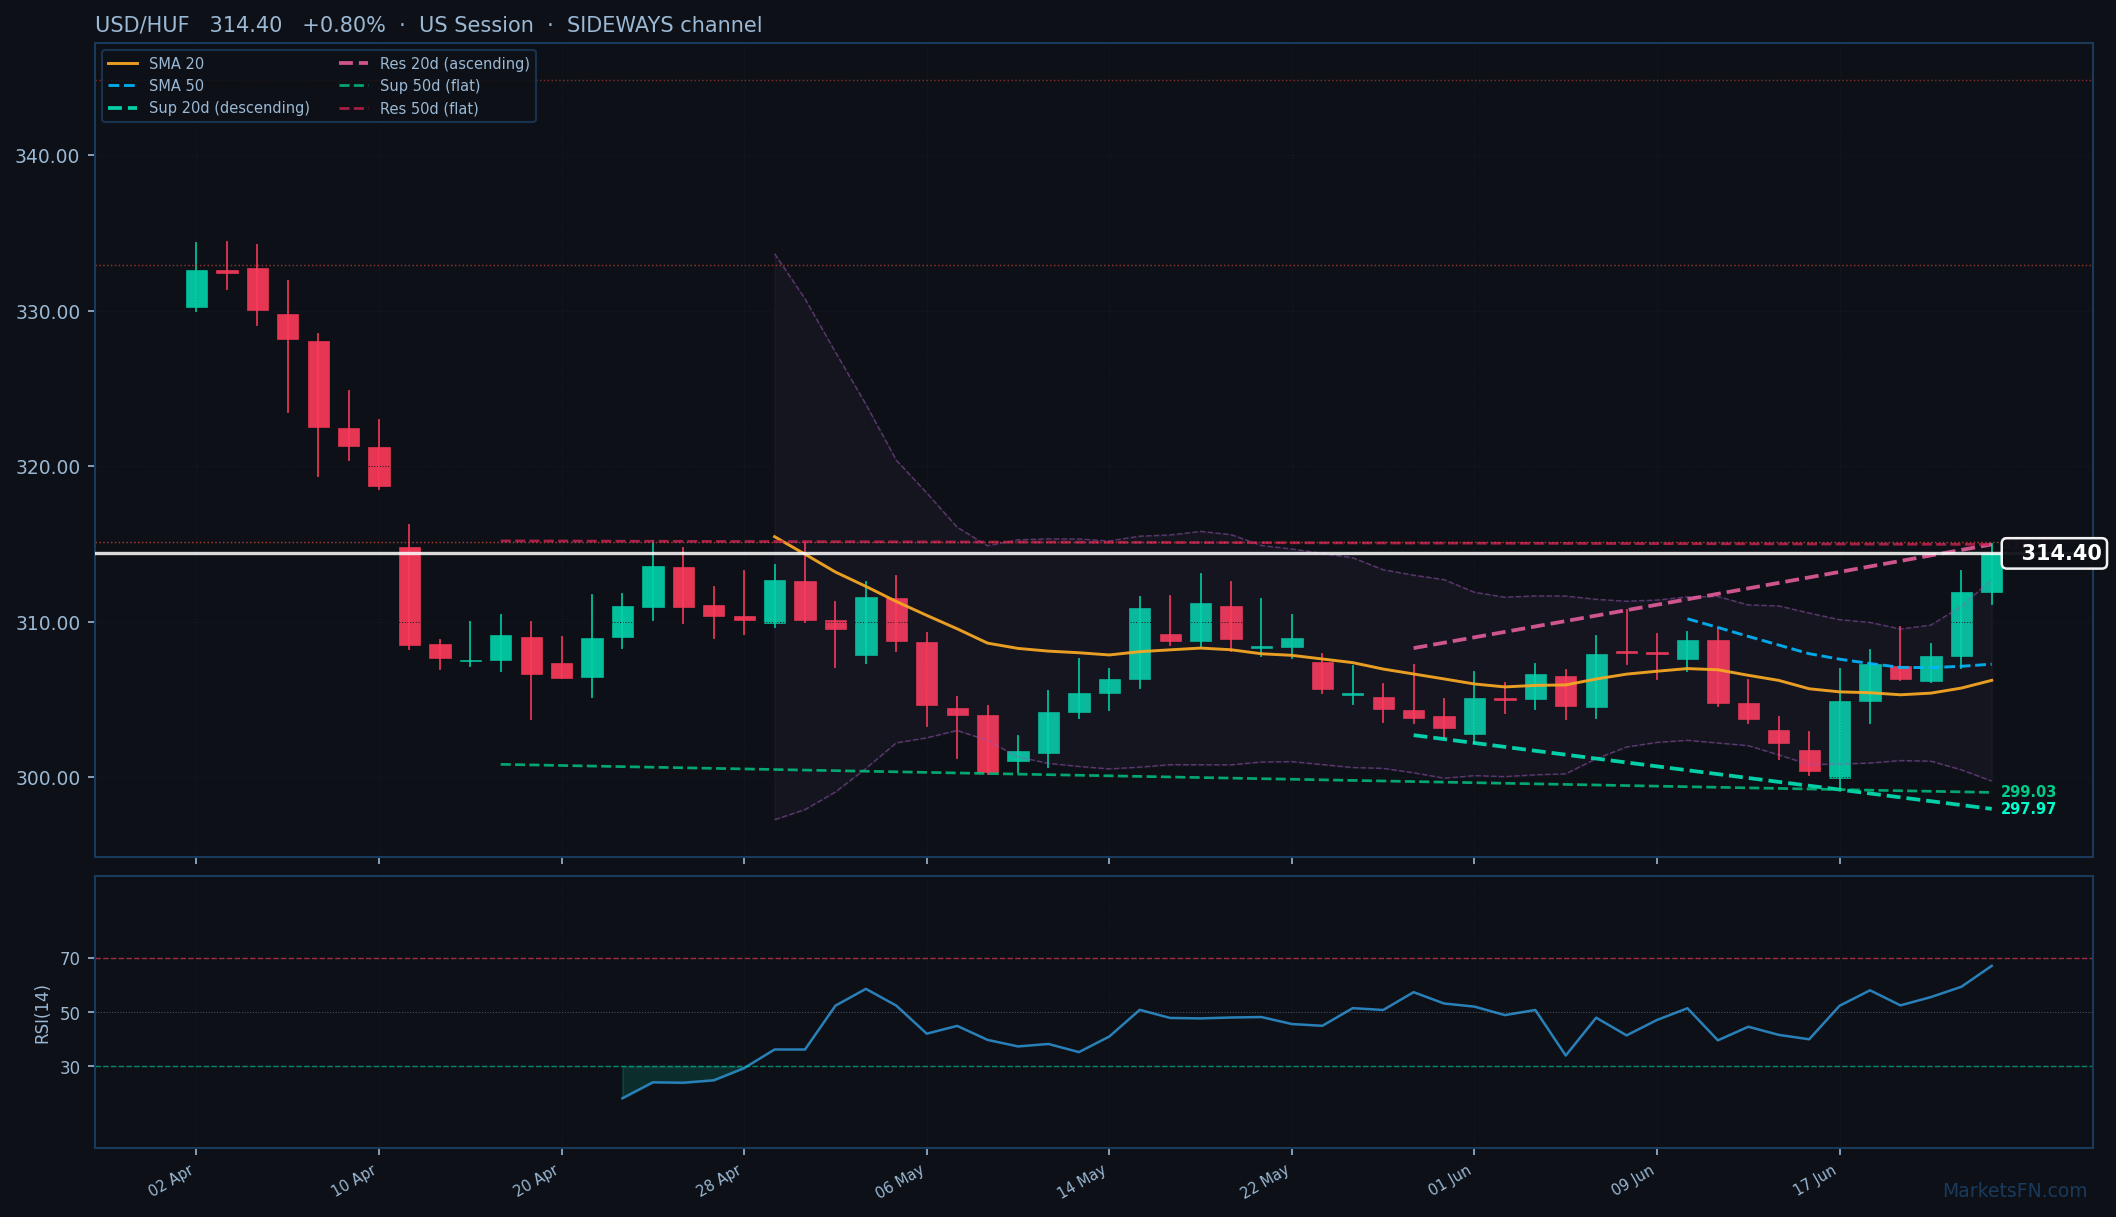Click the 320.00 price axis label

[47, 467]
